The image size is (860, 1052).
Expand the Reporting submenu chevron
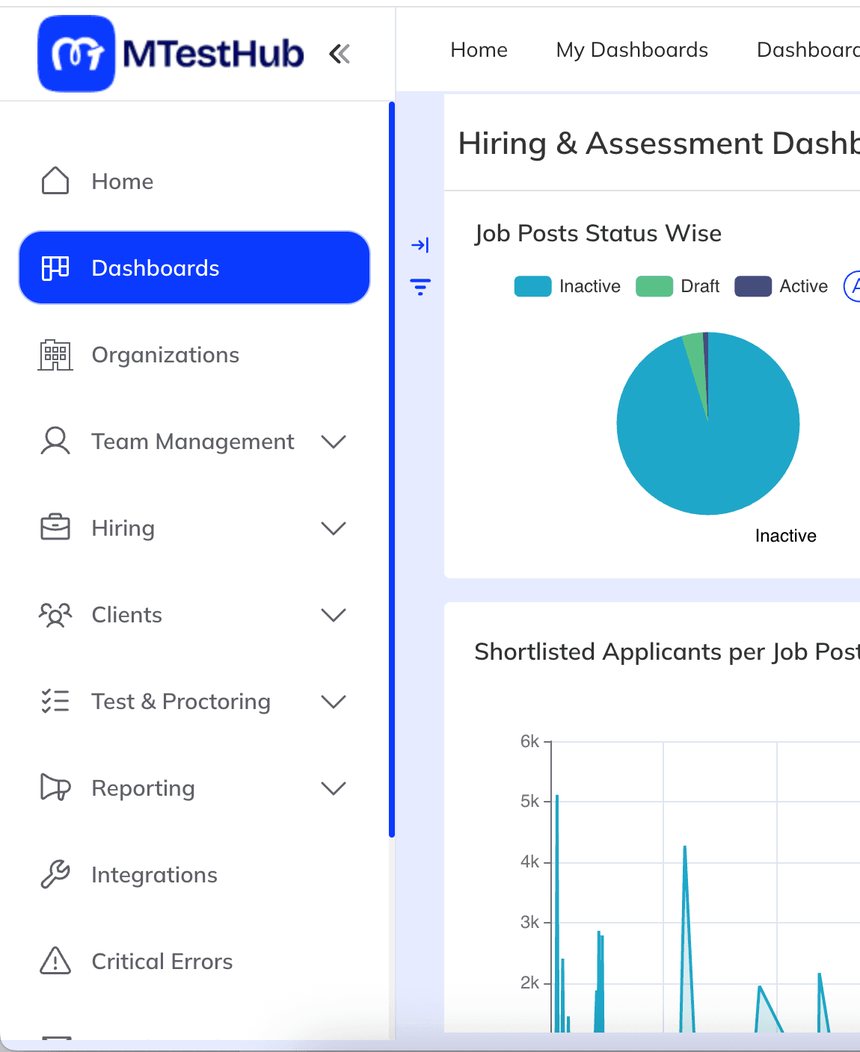tap(333, 788)
